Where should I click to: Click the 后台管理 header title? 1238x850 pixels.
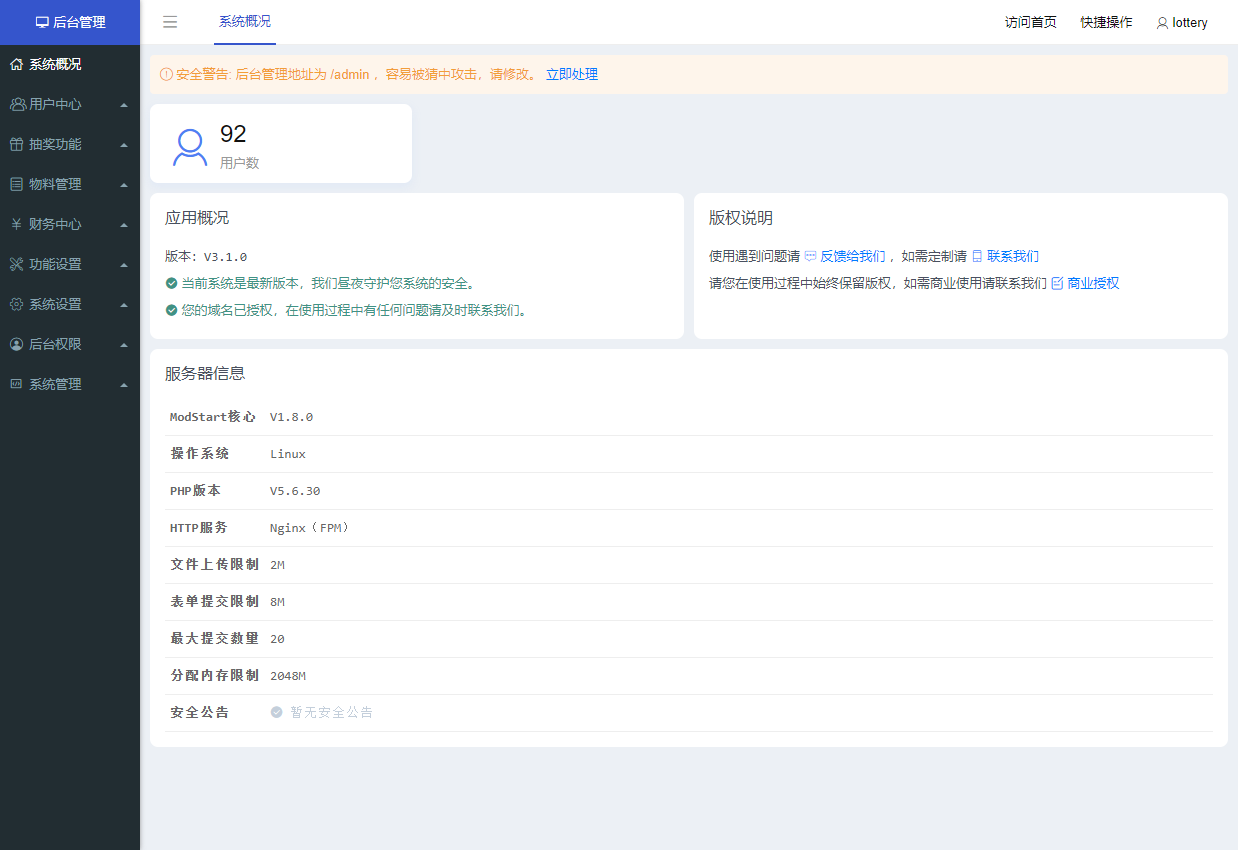[79, 22]
